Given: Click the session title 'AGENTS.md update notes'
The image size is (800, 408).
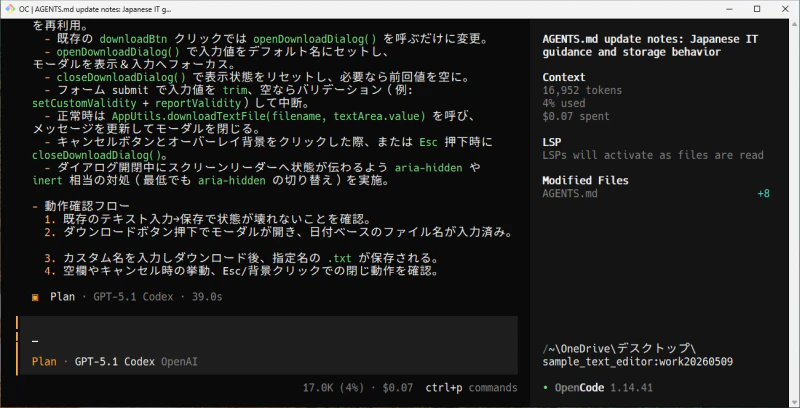Looking at the screenshot, I should [650, 45].
